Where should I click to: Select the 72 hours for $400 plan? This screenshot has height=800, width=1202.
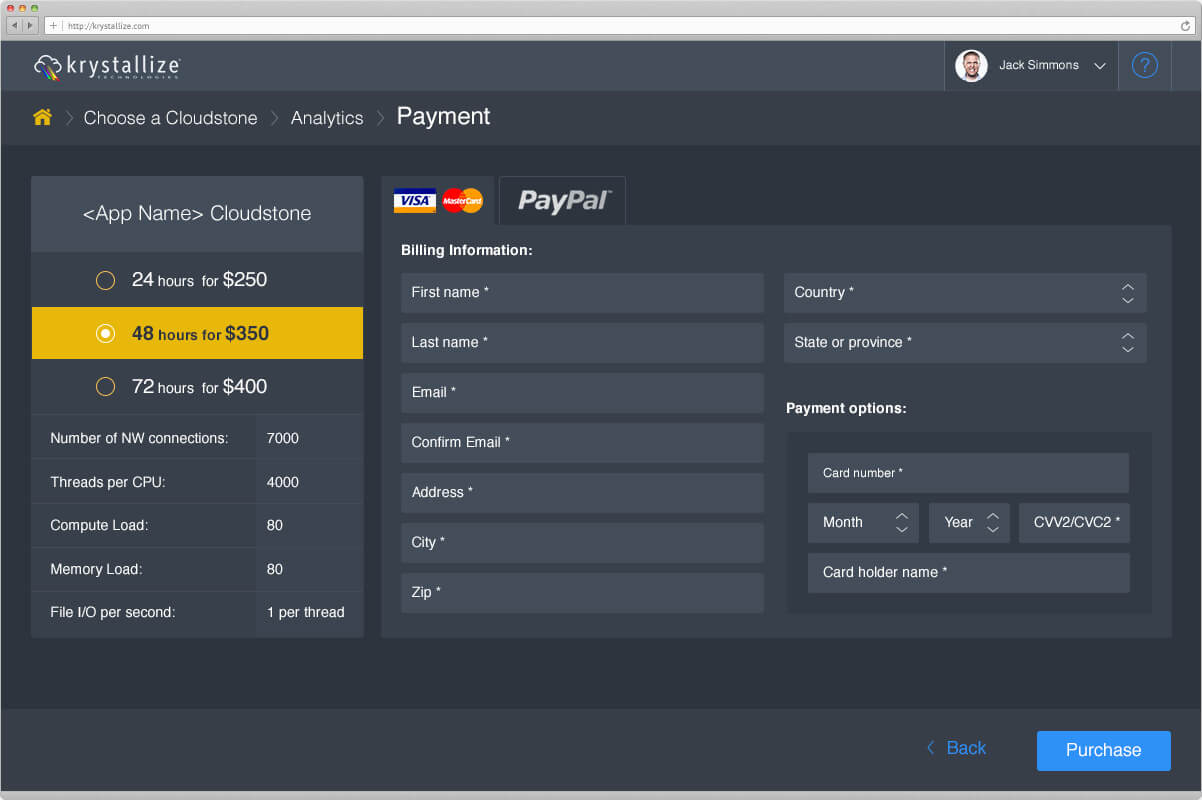point(105,387)
